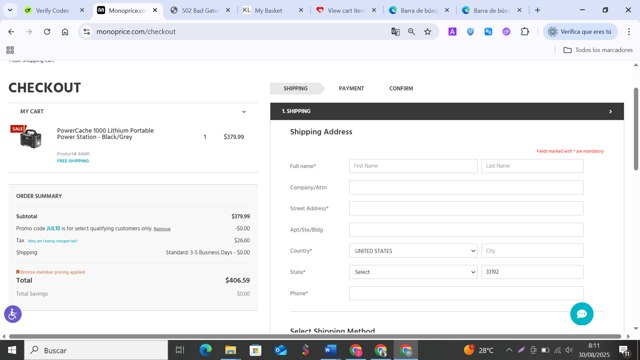The image size is (640, 360).
Task: Switch to the 502 Bad Gateway tab
Action: point(199,11)
